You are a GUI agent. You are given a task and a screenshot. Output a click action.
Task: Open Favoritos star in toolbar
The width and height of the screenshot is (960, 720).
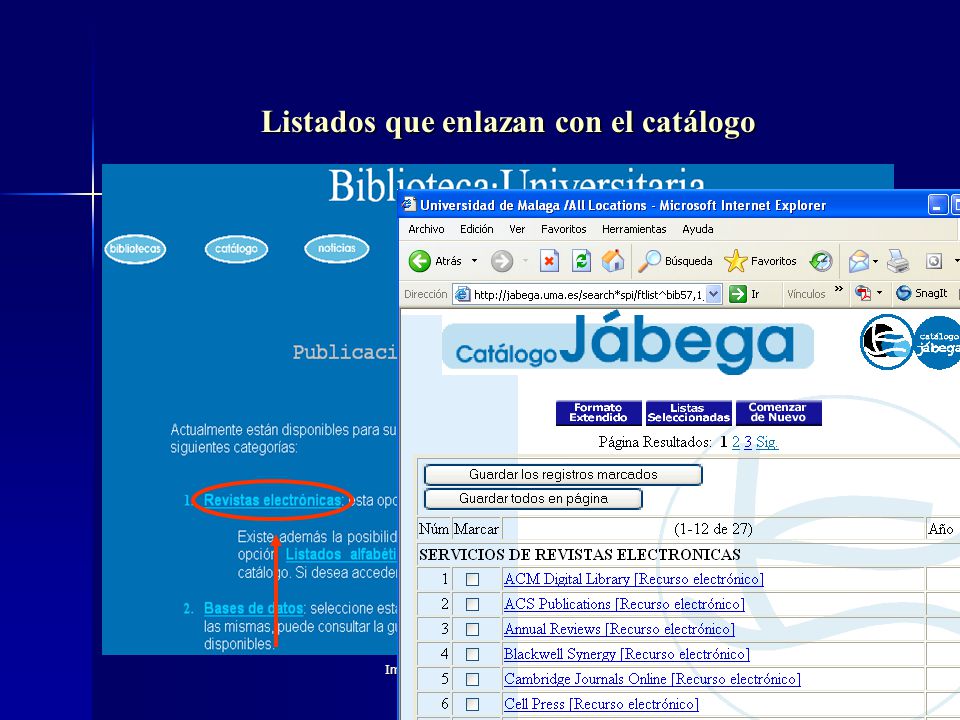pyautogui.click(x=760, y=261)
